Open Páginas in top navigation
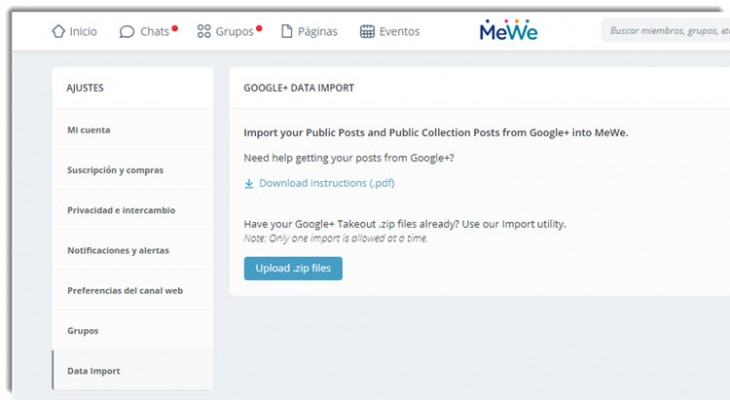Viewport: 730px width, 400px height. click(x=310, y=31)
